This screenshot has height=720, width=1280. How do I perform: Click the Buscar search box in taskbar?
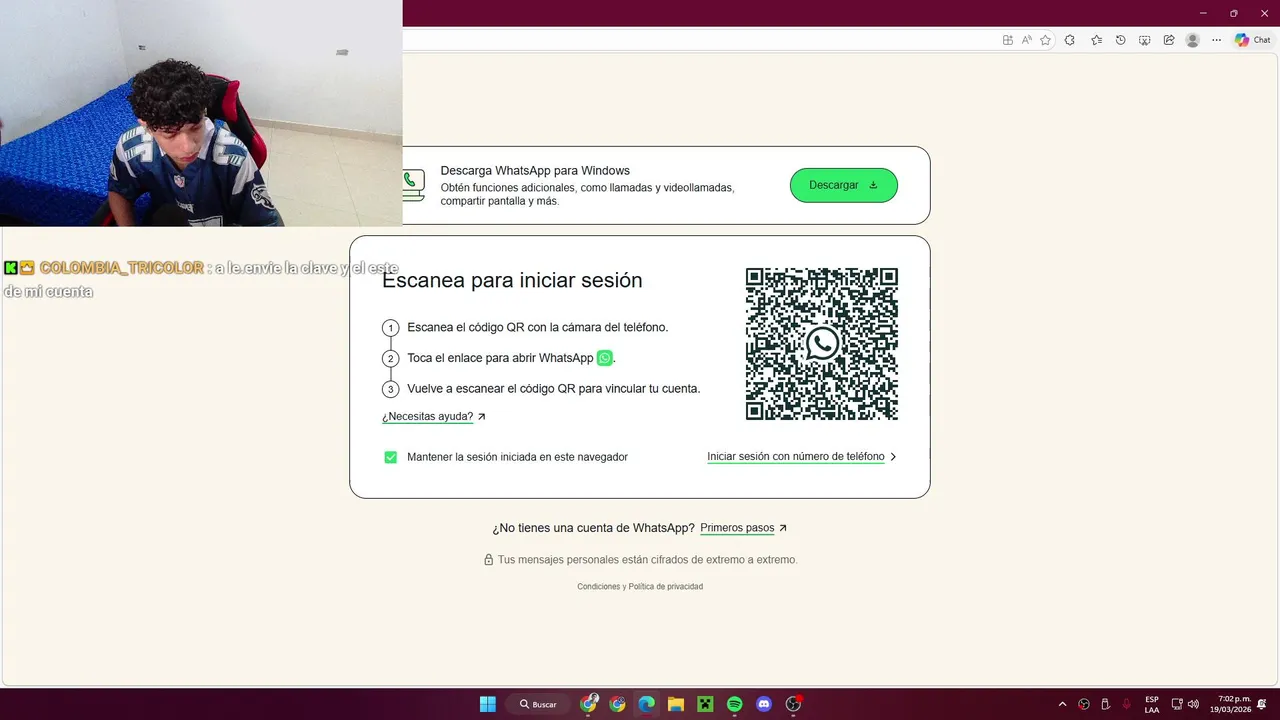point(538,704)
